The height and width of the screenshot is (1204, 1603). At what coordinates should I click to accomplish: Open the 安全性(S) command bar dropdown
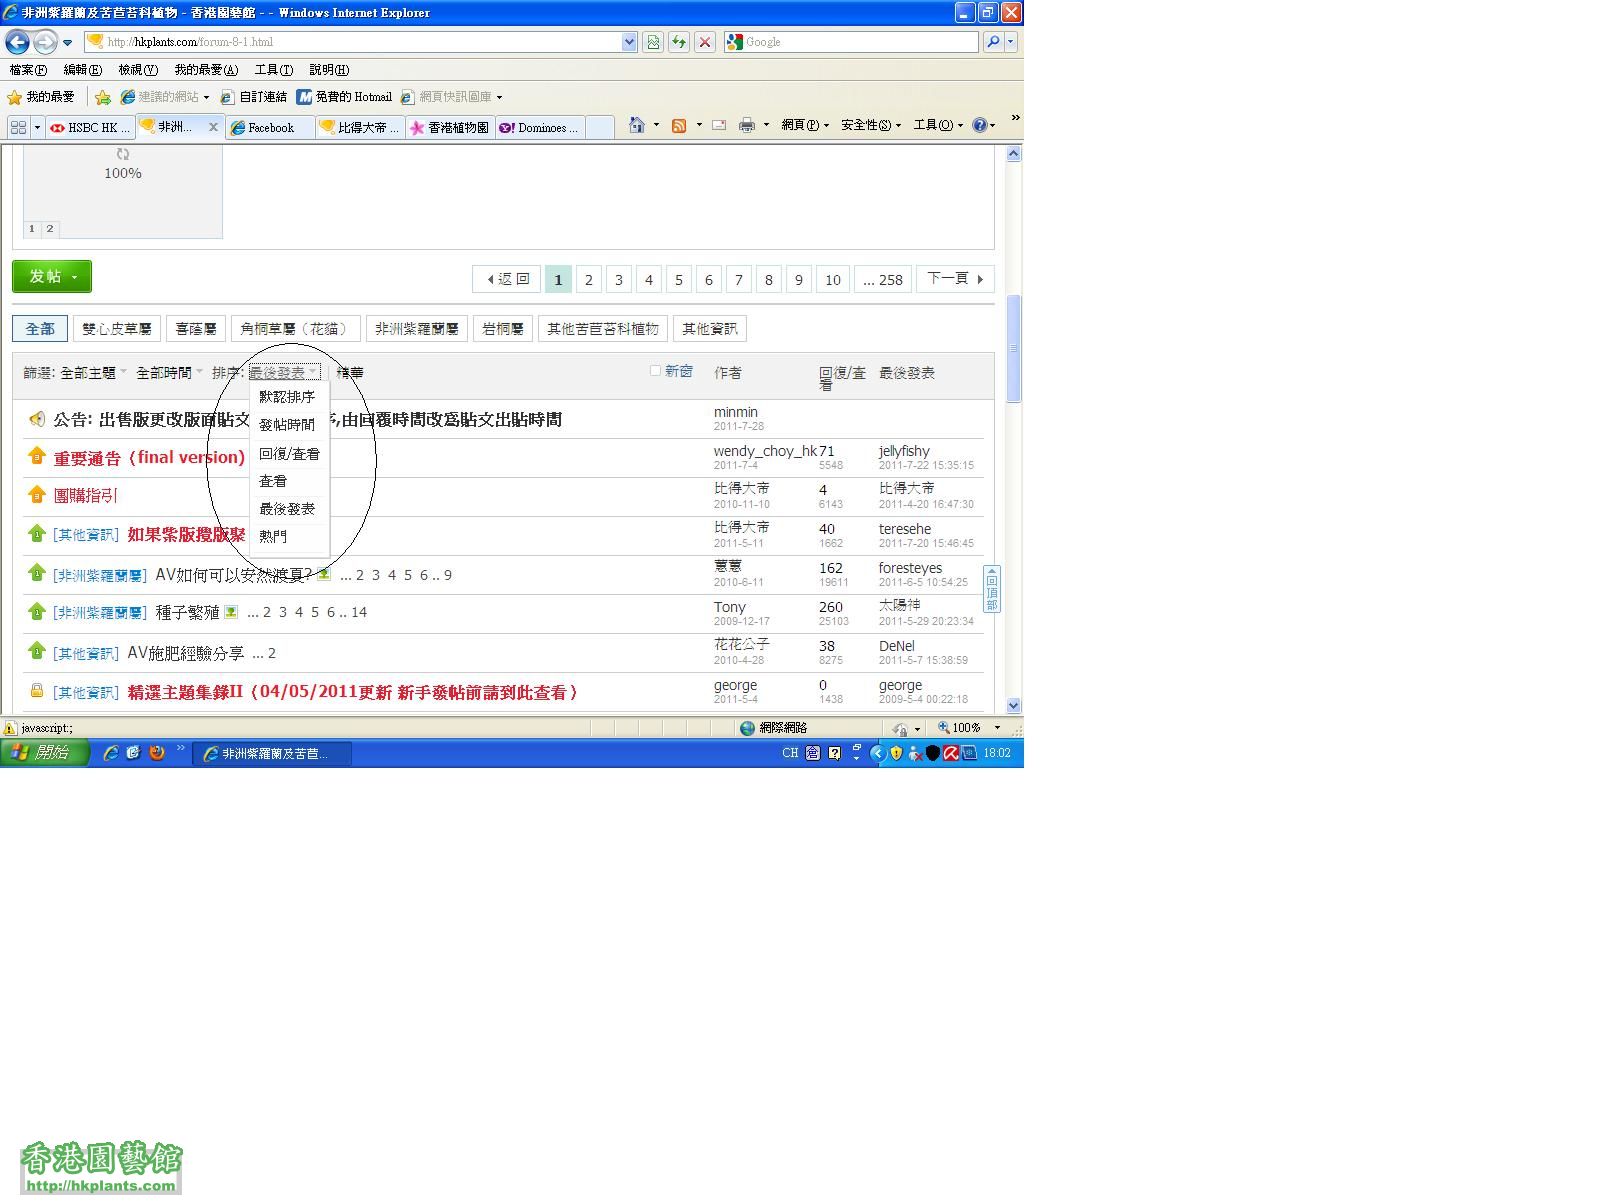tap(871, 125)
